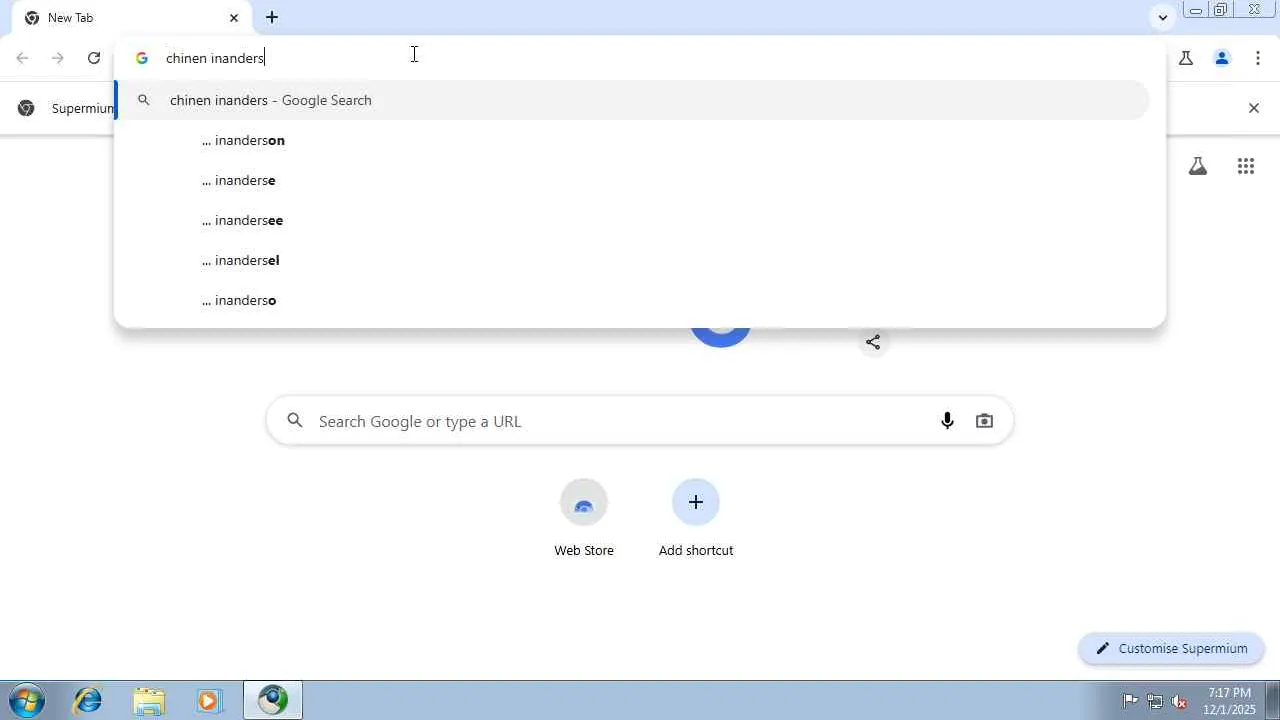Click the 'New Tab' tab title
The image size is (1280, 720).
click(x=70, y=18)
